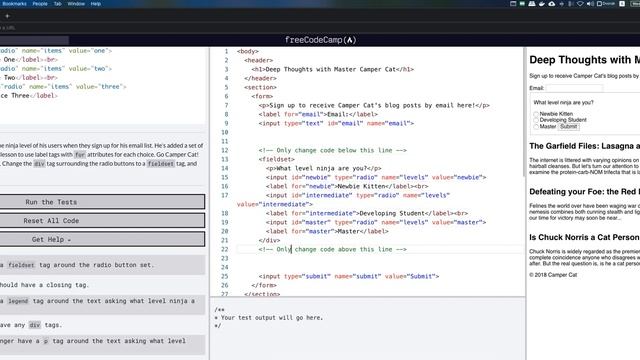Click the test output console area text
The height and width of the screenshot is (360, 640).
[x=269, y=318]
